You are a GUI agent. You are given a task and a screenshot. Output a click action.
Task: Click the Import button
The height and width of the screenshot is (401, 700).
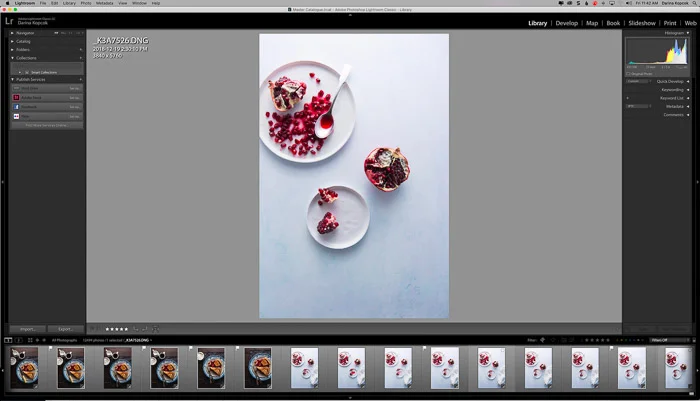pos(27,329)
